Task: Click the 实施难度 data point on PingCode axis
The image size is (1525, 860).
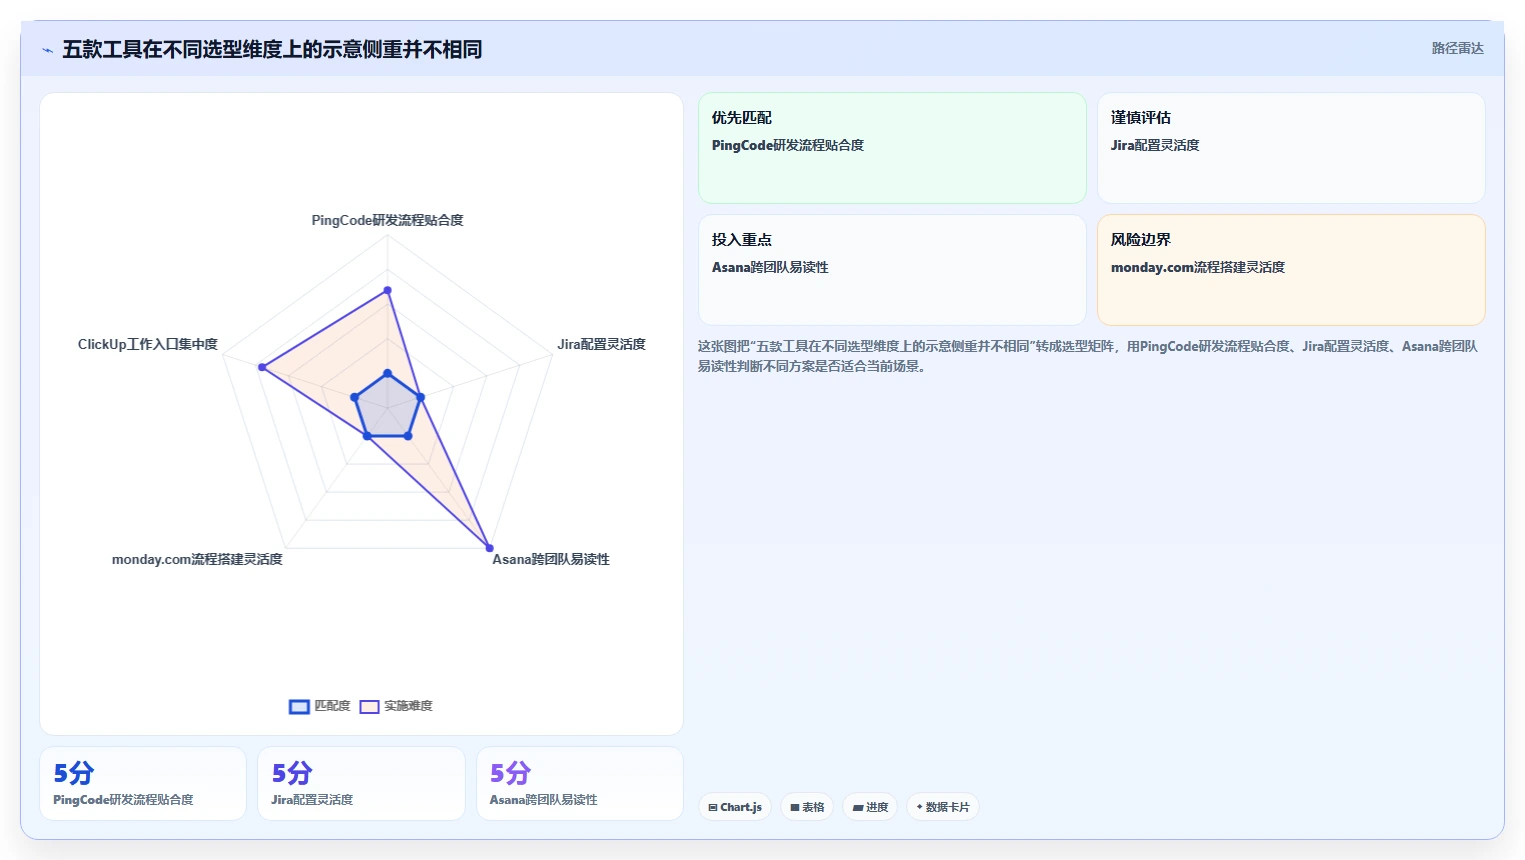Action: 388,290
